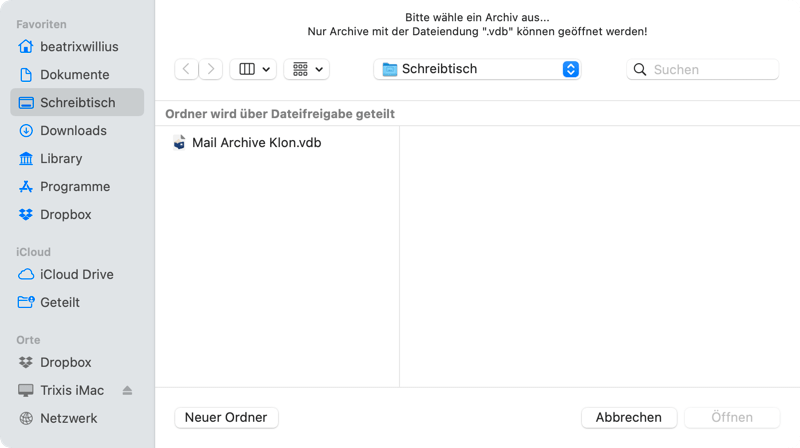Viewport: 800px width, 448px height.
Task: Click the iCloud section header
Action: tap(33, 252)
